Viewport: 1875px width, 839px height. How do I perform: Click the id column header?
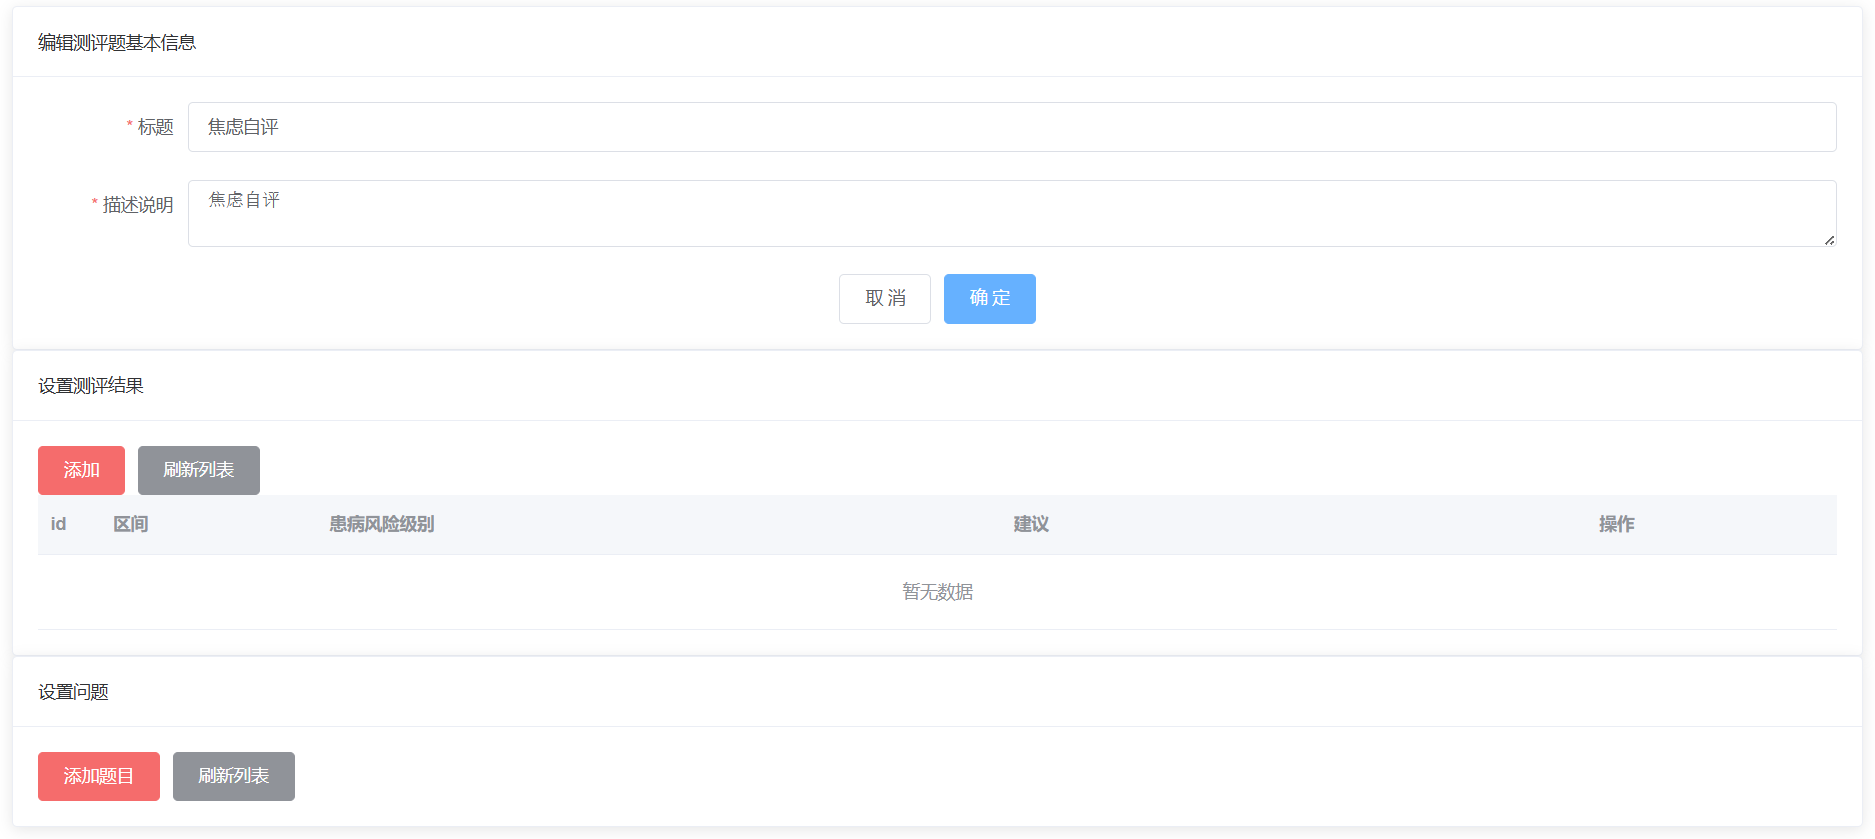click(59, 524)
